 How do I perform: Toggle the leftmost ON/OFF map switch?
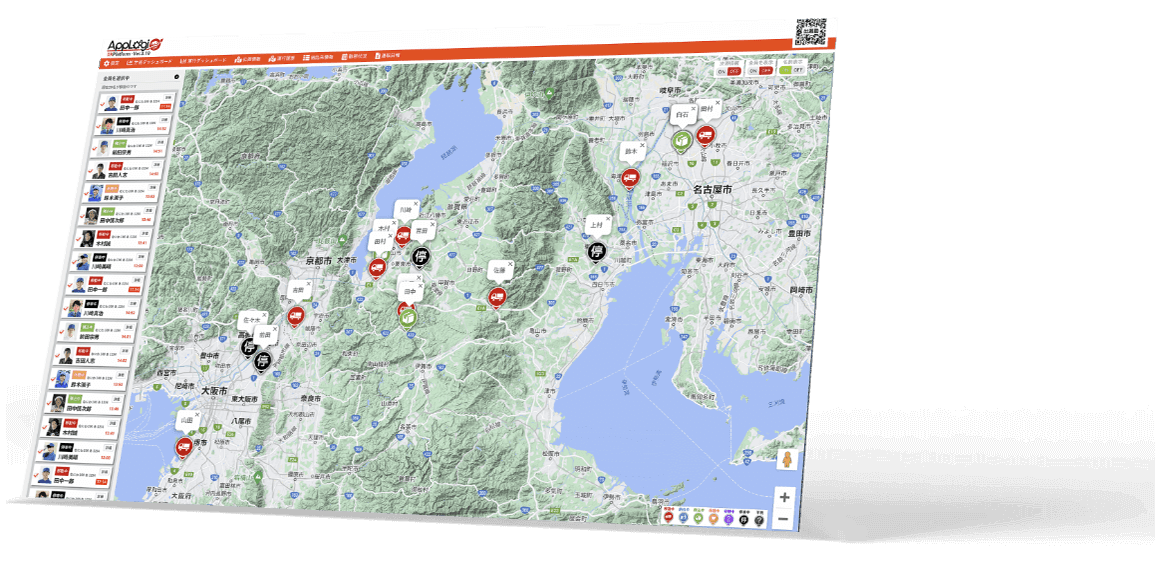(729, 71)
